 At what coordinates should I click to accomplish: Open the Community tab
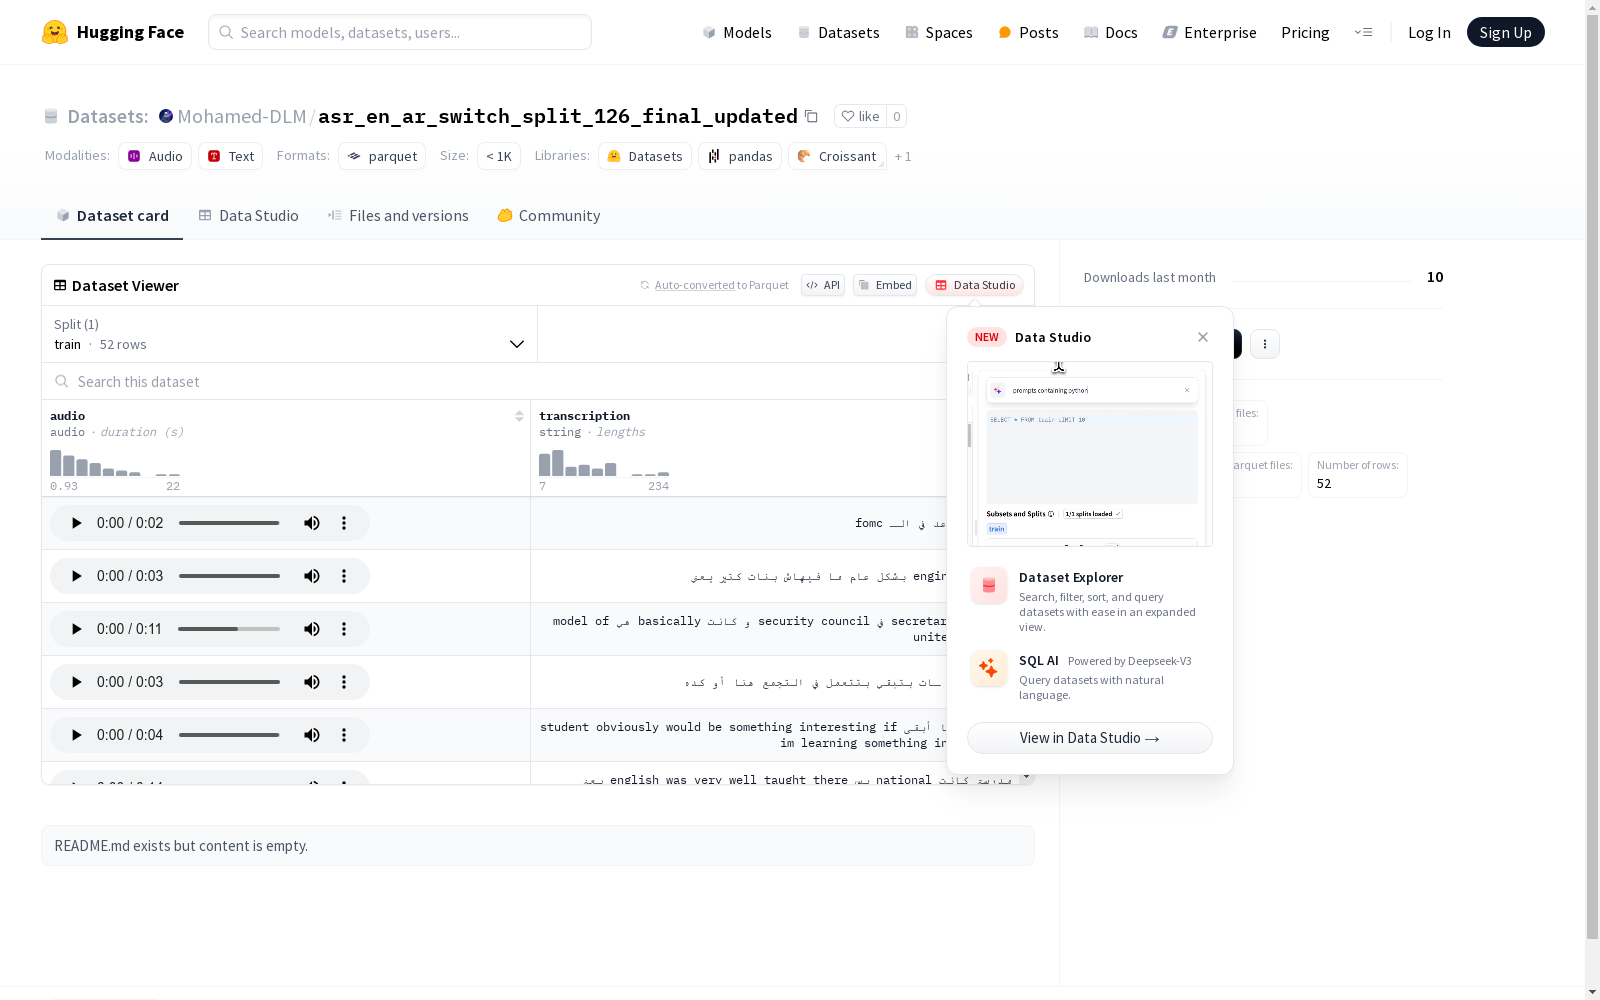click(549, 216)
